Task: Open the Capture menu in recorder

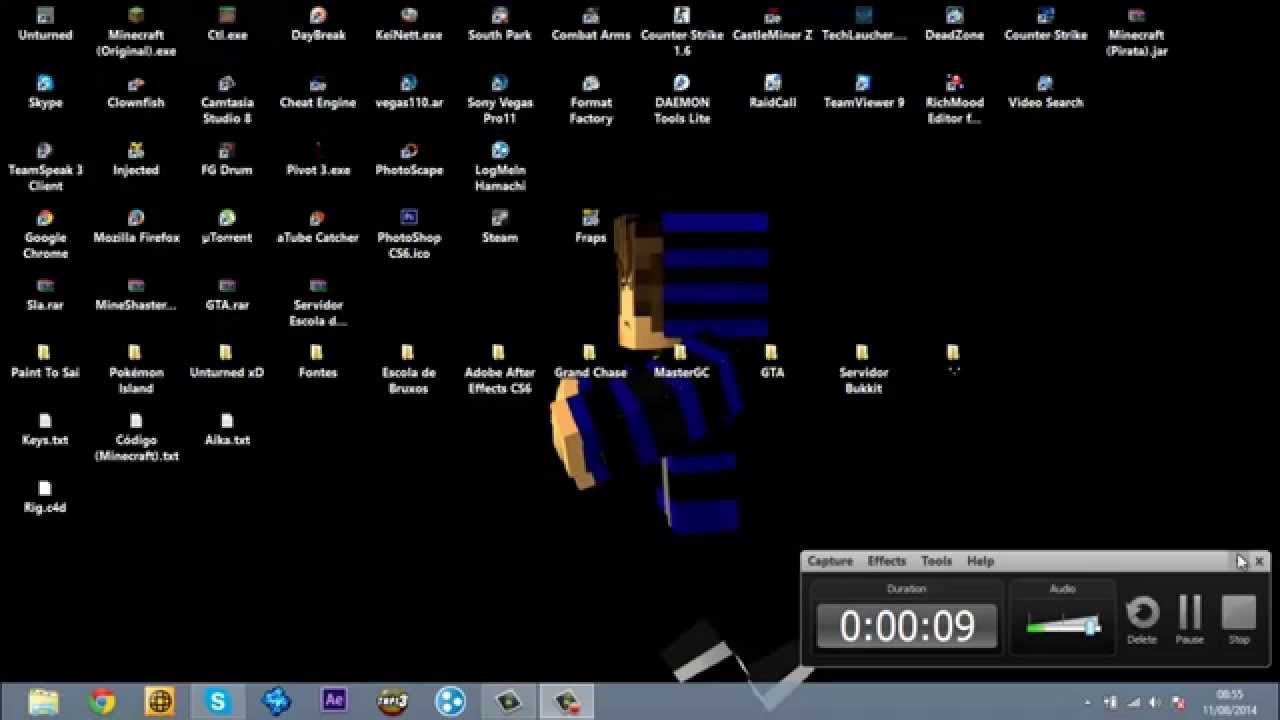Action: point(830,561)
